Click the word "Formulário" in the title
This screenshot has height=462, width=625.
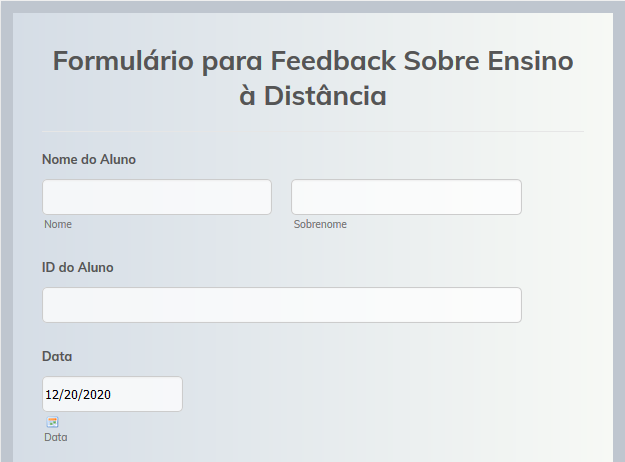pos(122,61)
